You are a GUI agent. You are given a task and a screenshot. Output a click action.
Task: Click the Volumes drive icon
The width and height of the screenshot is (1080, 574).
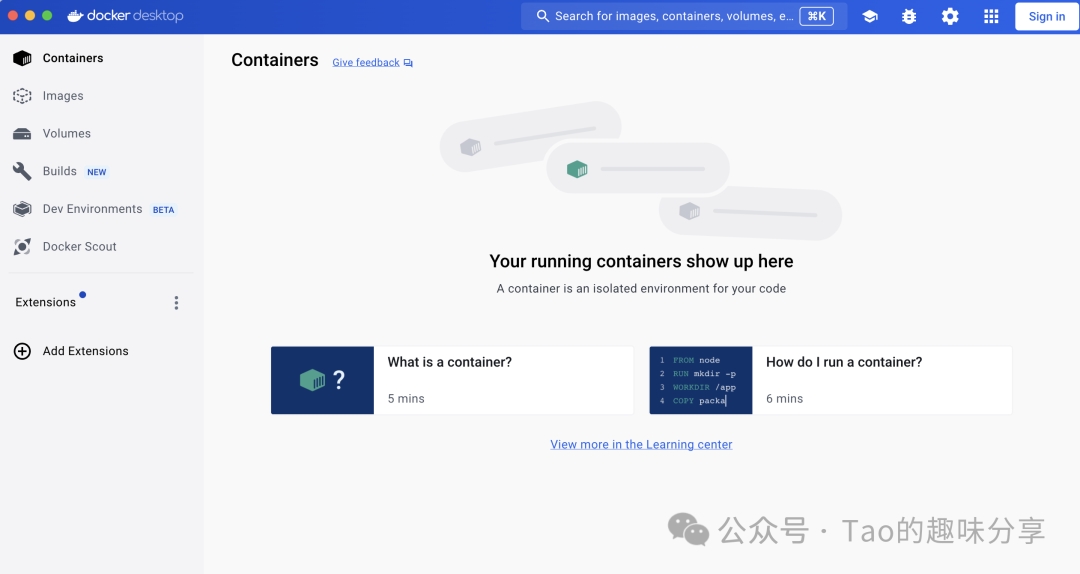click(x=22, y=134)
